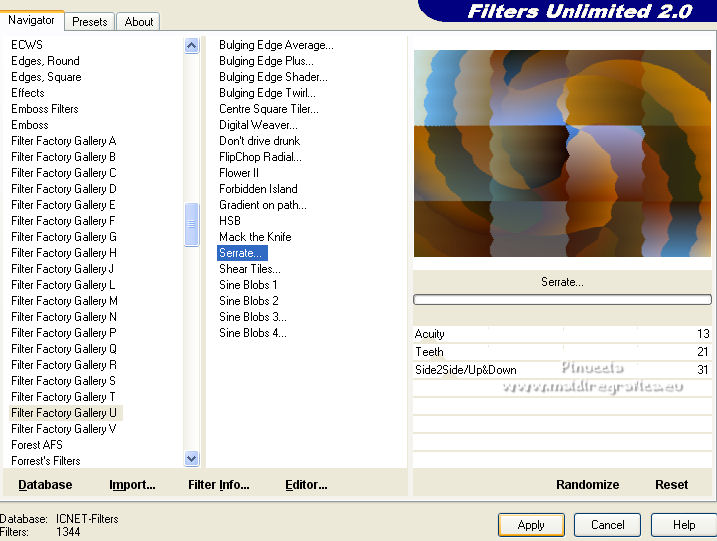The image size is (717, 541).
Task: Randomize the filter settings
Action: (x=588, y=484)
